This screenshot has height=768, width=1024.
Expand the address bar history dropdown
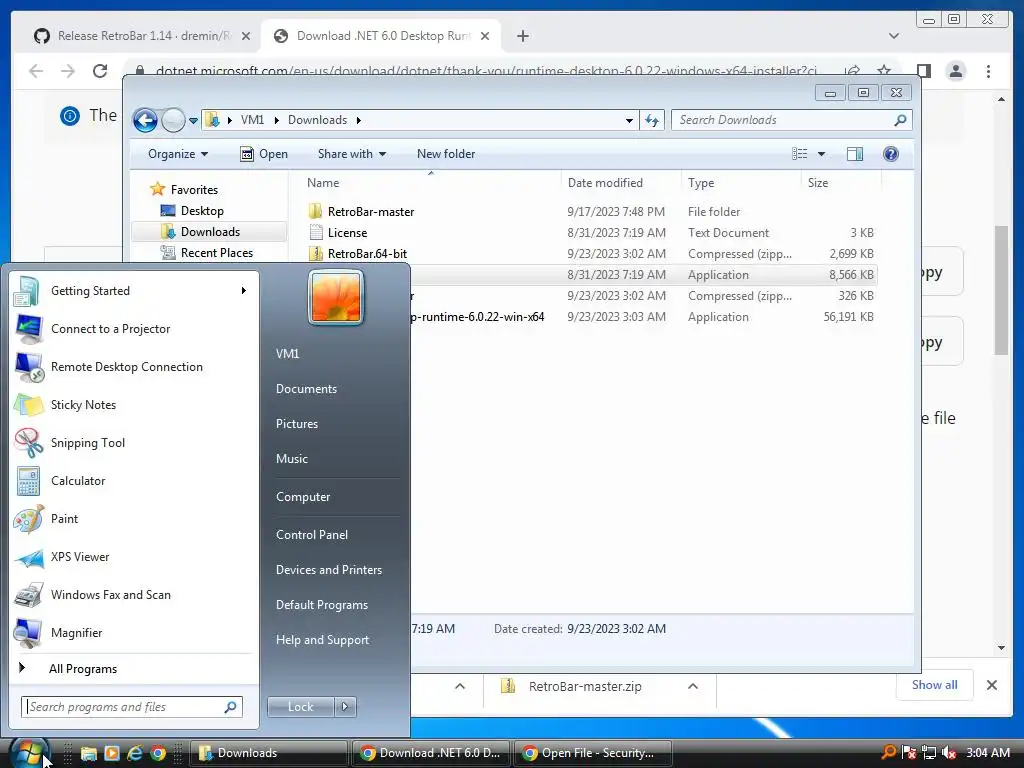[x=629, y=120]
